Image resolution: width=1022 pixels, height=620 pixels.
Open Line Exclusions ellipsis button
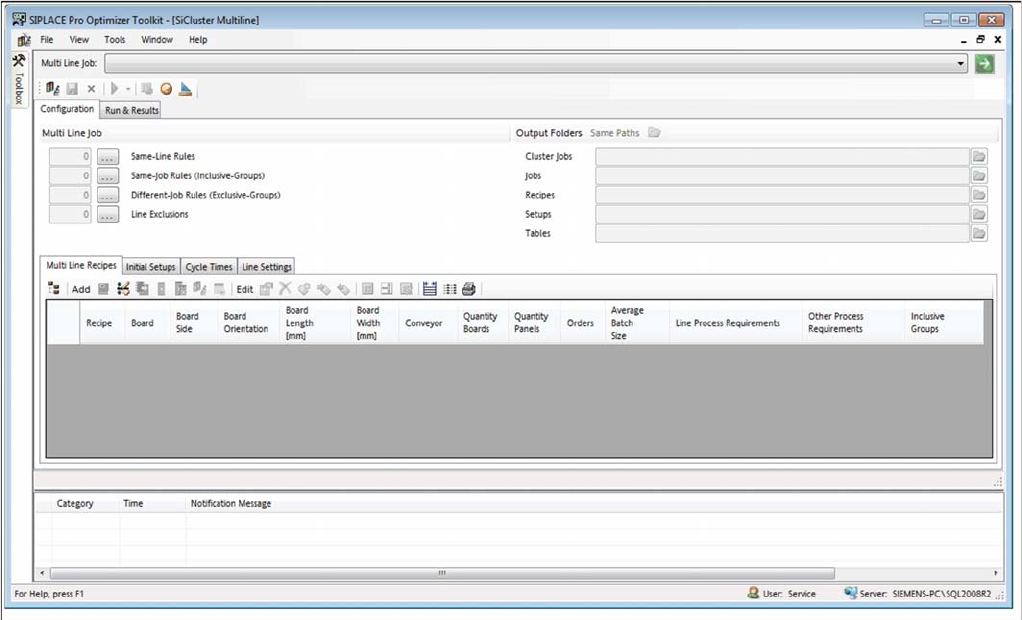click(x=108, y=214)
